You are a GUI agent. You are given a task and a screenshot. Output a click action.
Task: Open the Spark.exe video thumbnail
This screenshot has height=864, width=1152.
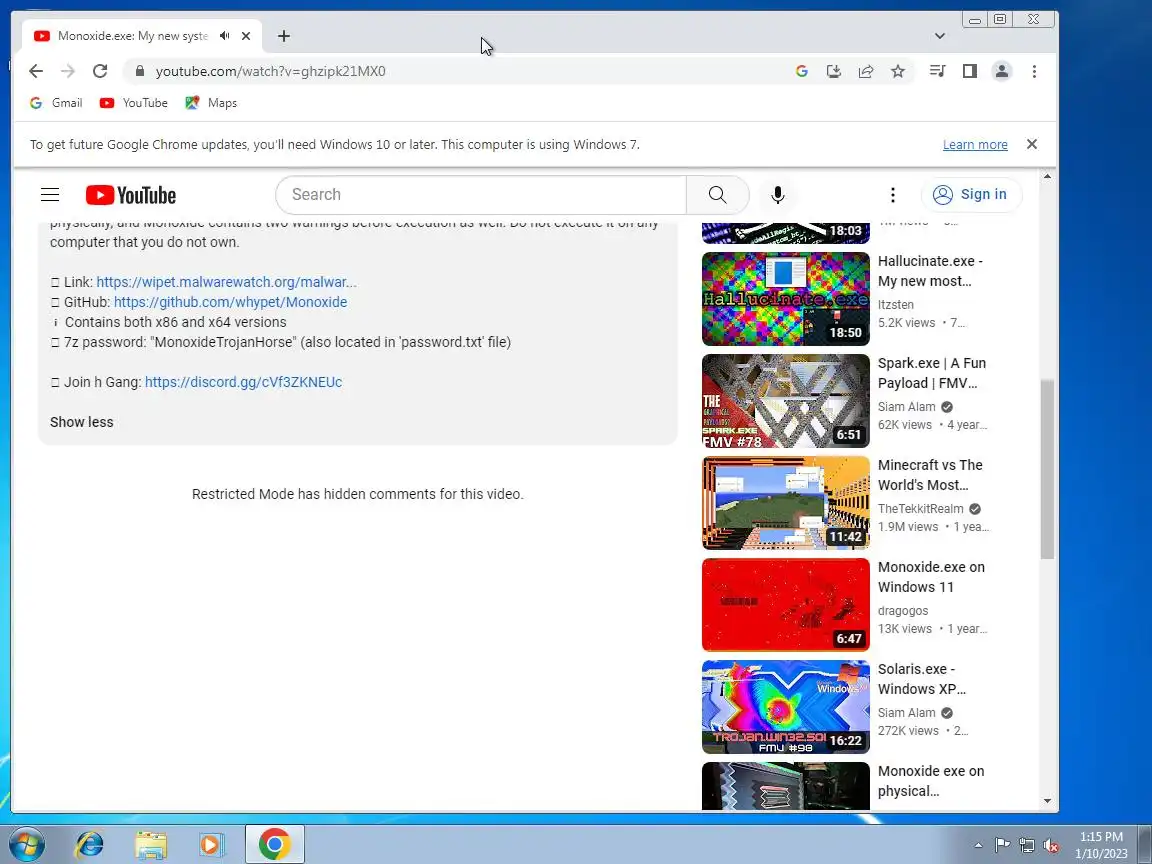(785, 401)
